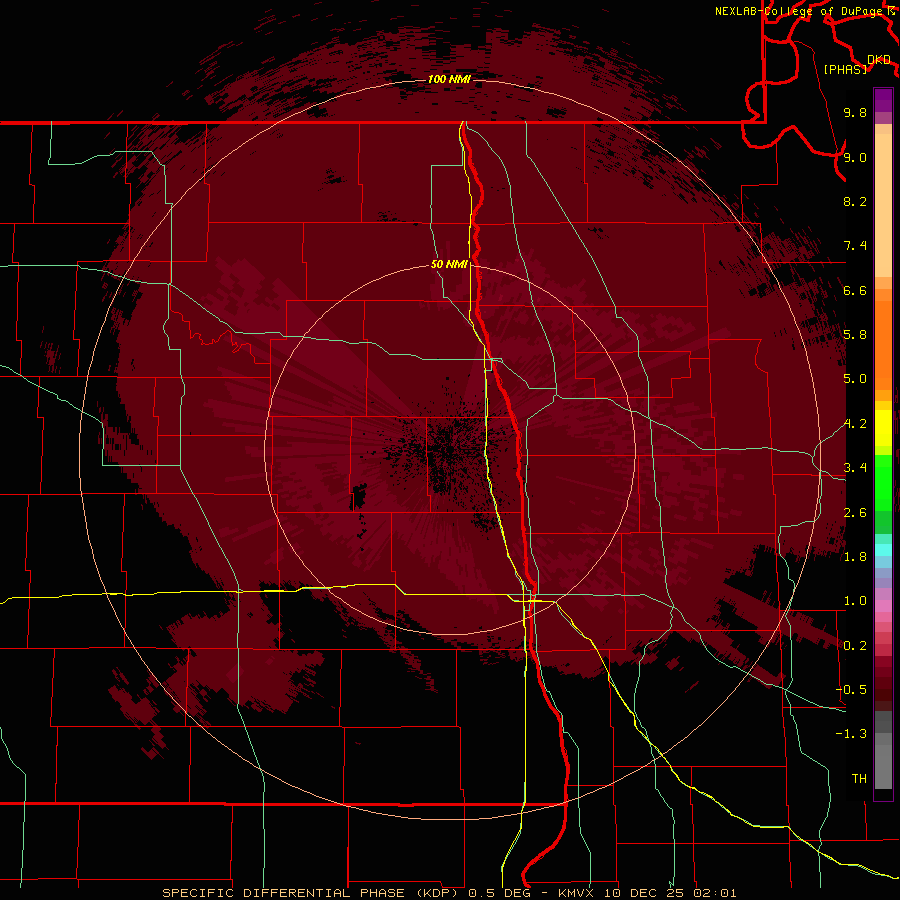Pick the peach segment of the color bar
900x900 pixels.
click(883, 205)
